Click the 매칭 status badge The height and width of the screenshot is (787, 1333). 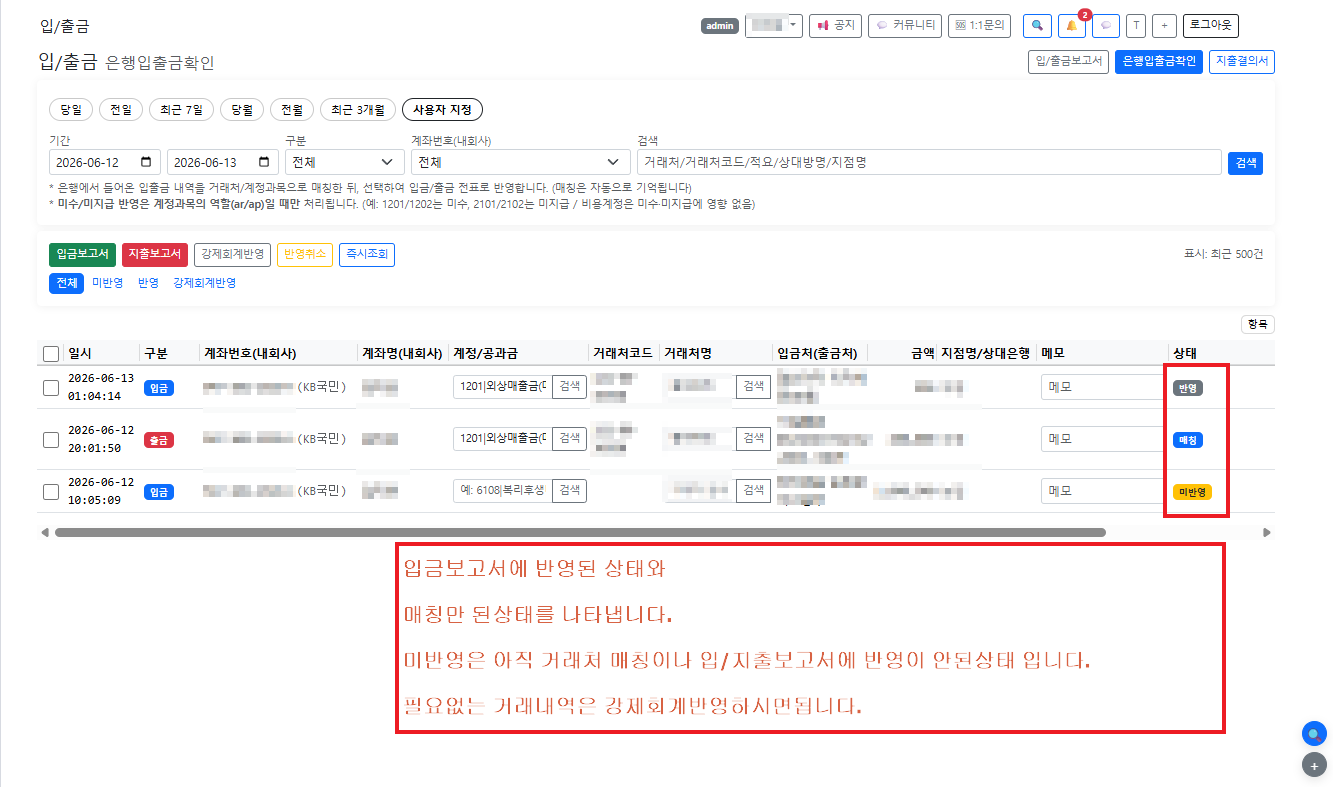click(x=1188, y=440)
